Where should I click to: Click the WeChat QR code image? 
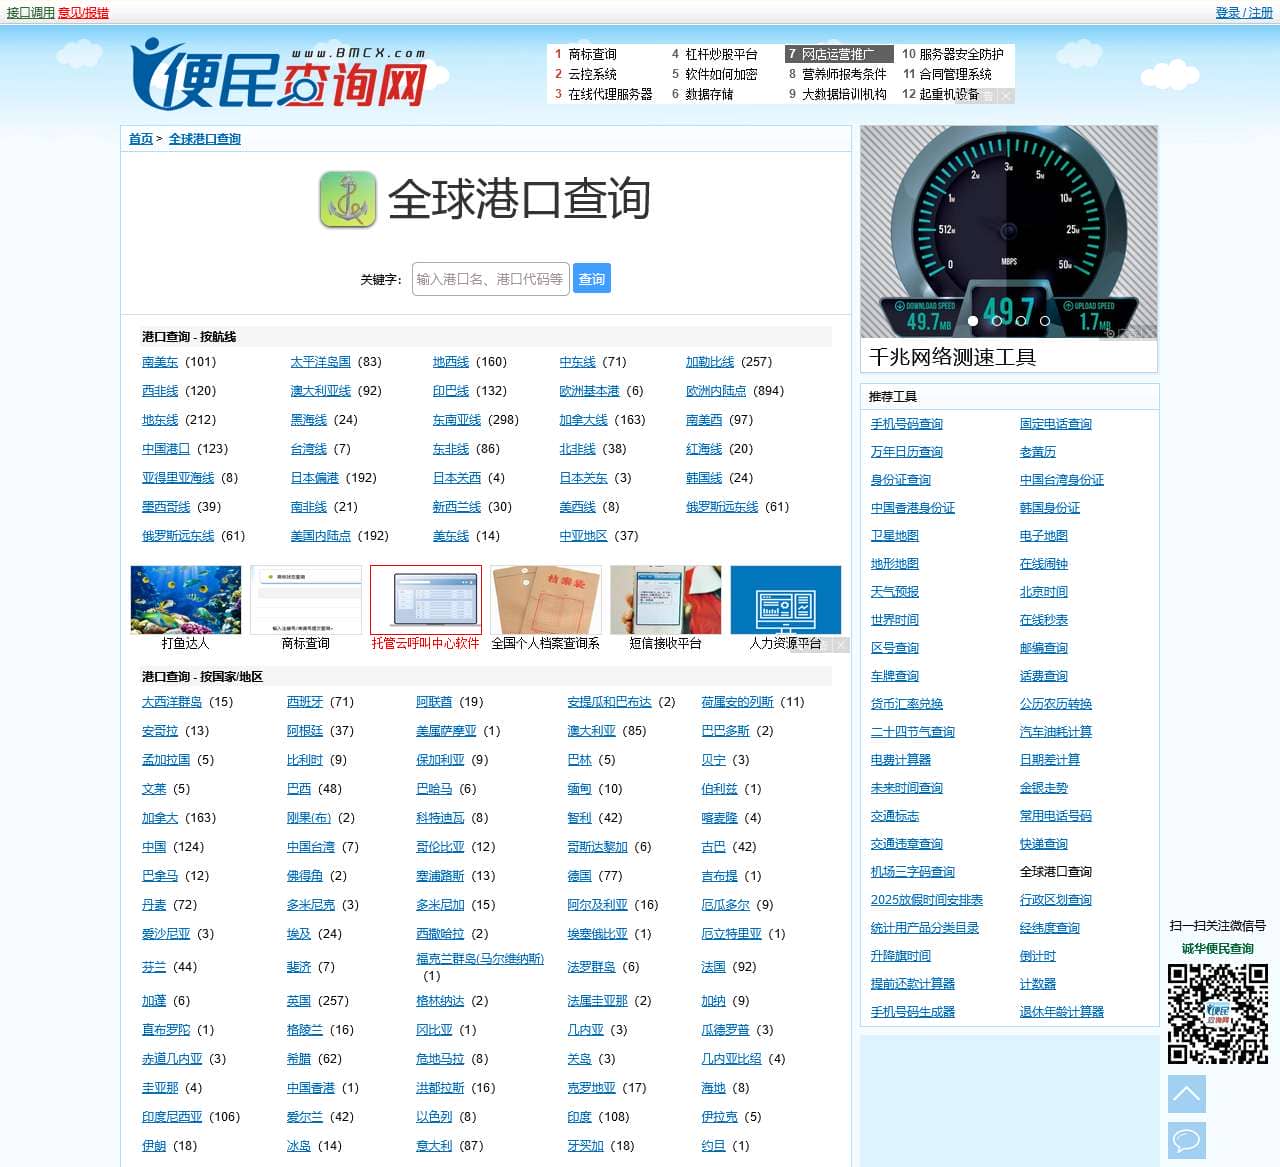coord(1217,1013)
